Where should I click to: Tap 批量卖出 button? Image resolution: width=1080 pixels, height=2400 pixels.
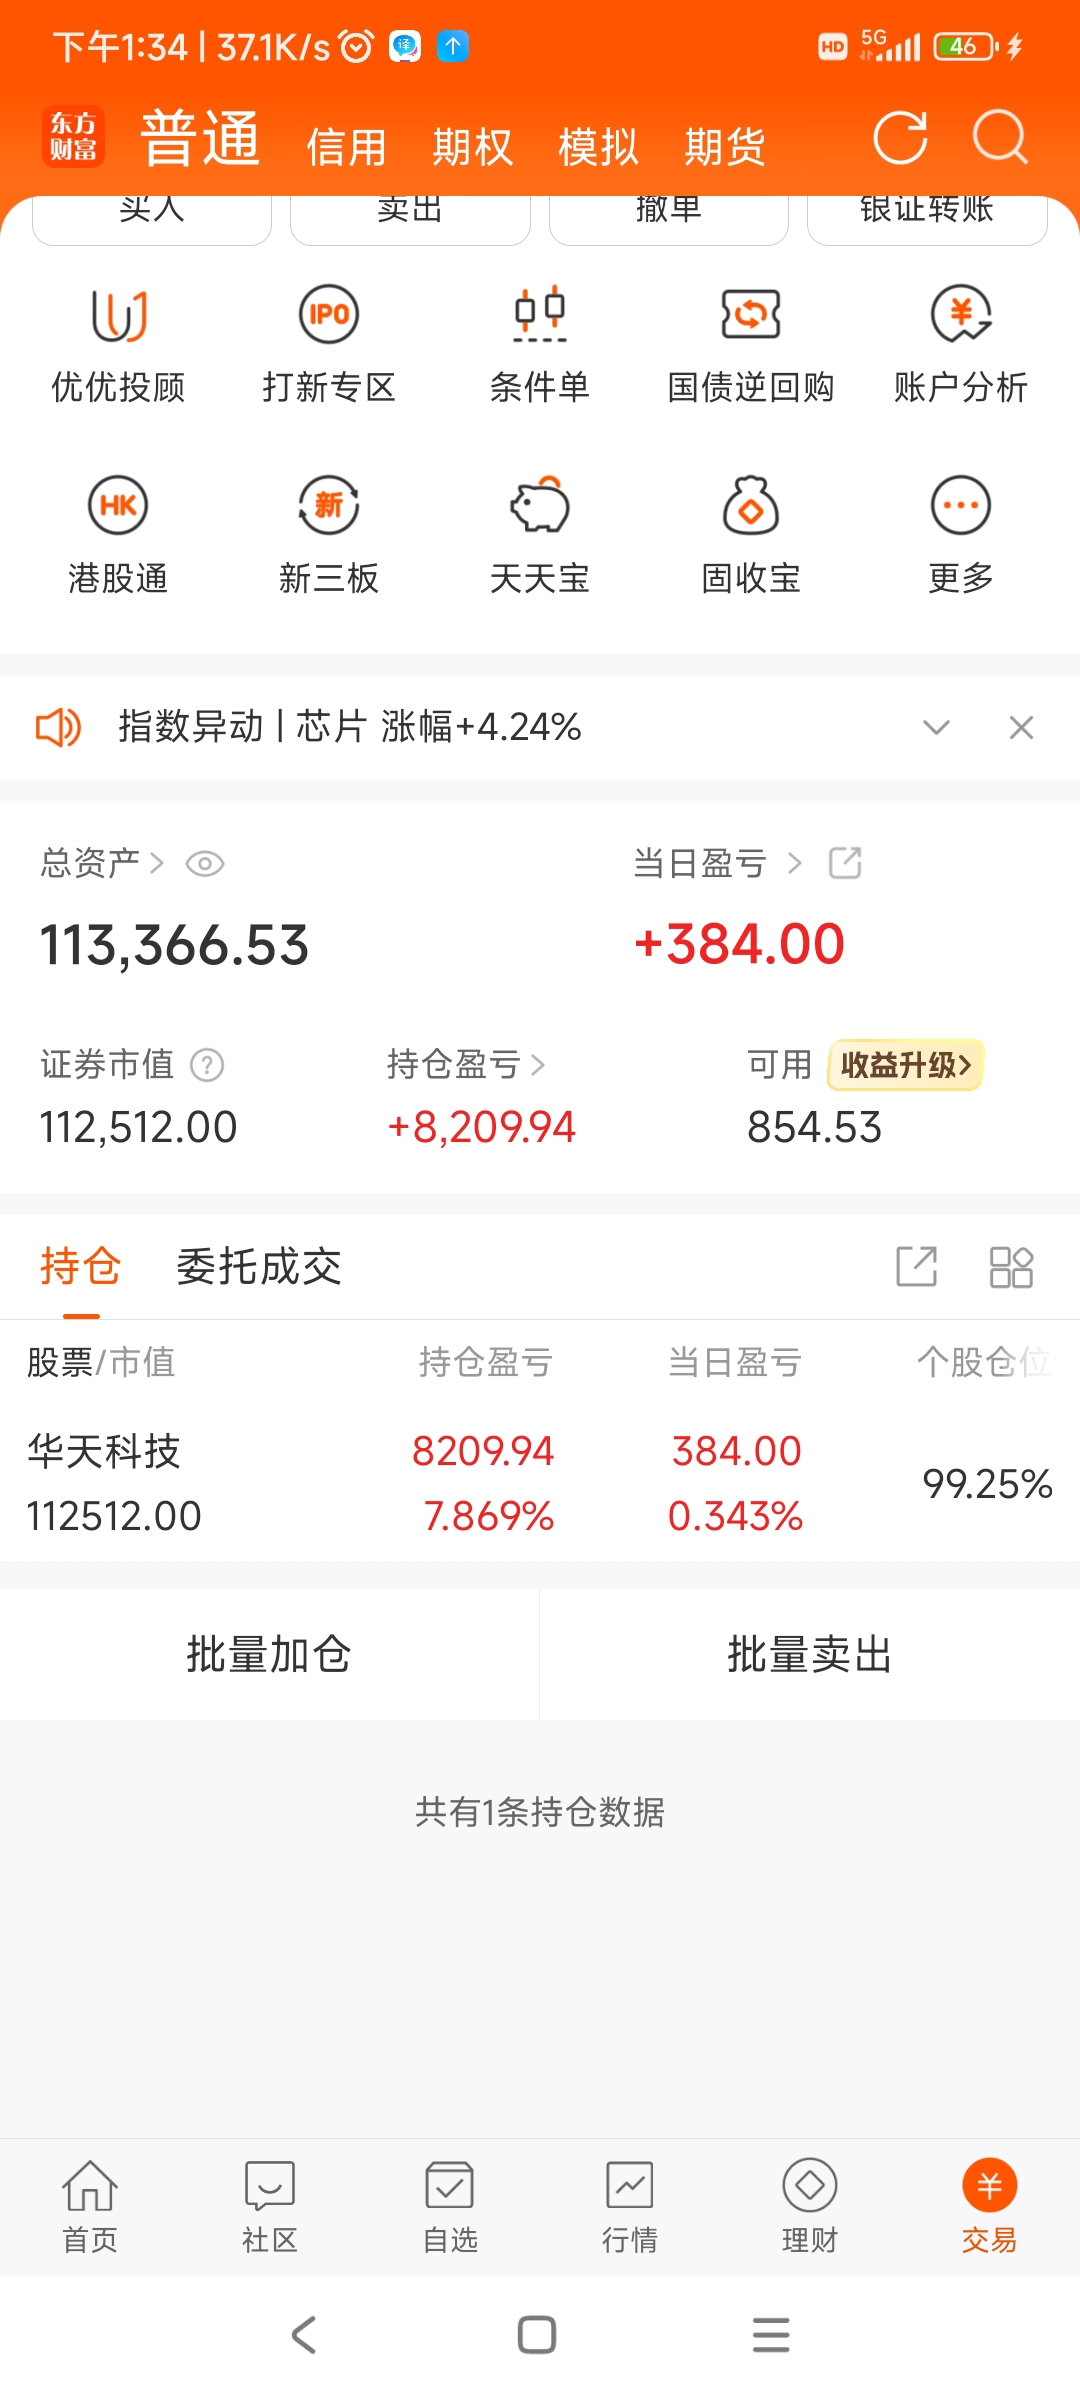point(810,1654)
